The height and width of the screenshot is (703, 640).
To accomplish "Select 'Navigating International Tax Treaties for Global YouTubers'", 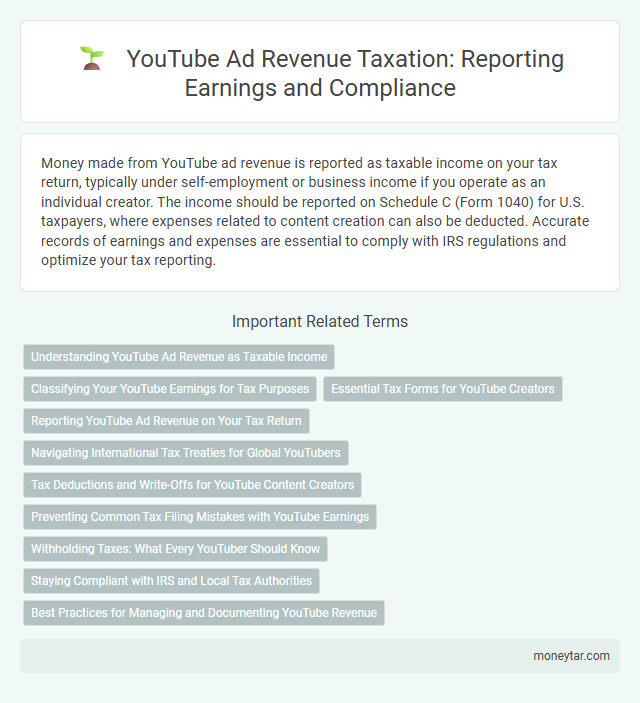I will 186,453.
